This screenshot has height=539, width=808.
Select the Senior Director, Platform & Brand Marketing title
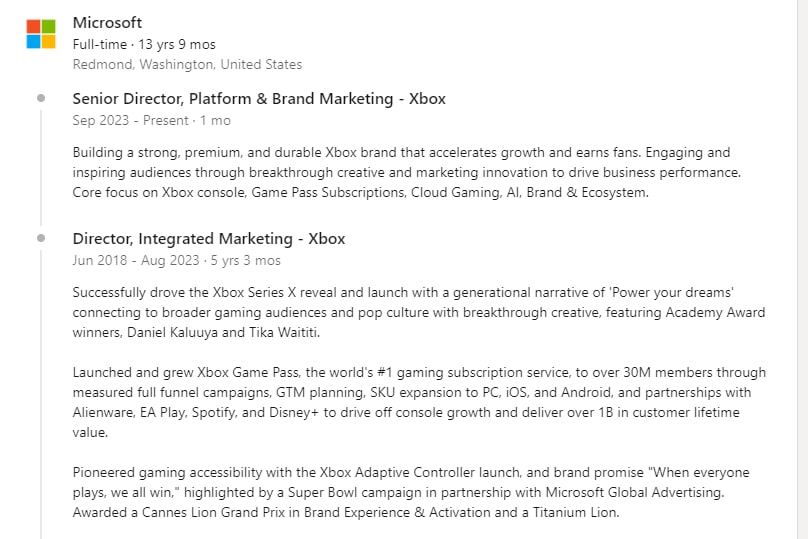(x=259, y=98)
